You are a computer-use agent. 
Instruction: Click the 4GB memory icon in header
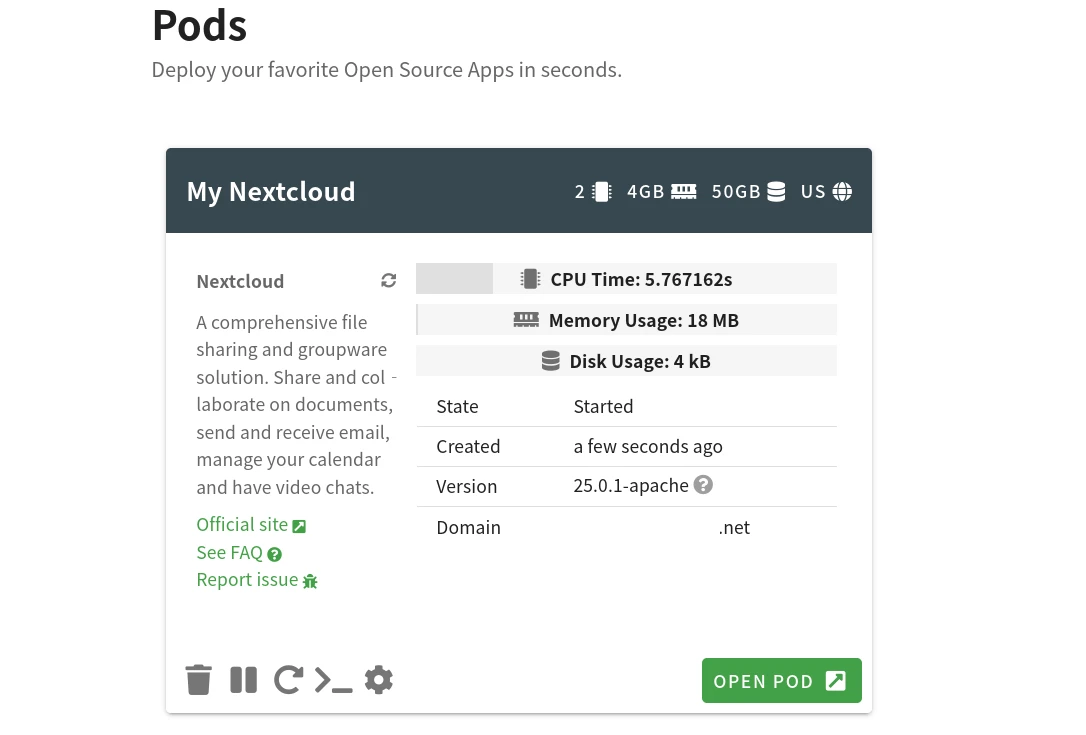tap(684, 192)
